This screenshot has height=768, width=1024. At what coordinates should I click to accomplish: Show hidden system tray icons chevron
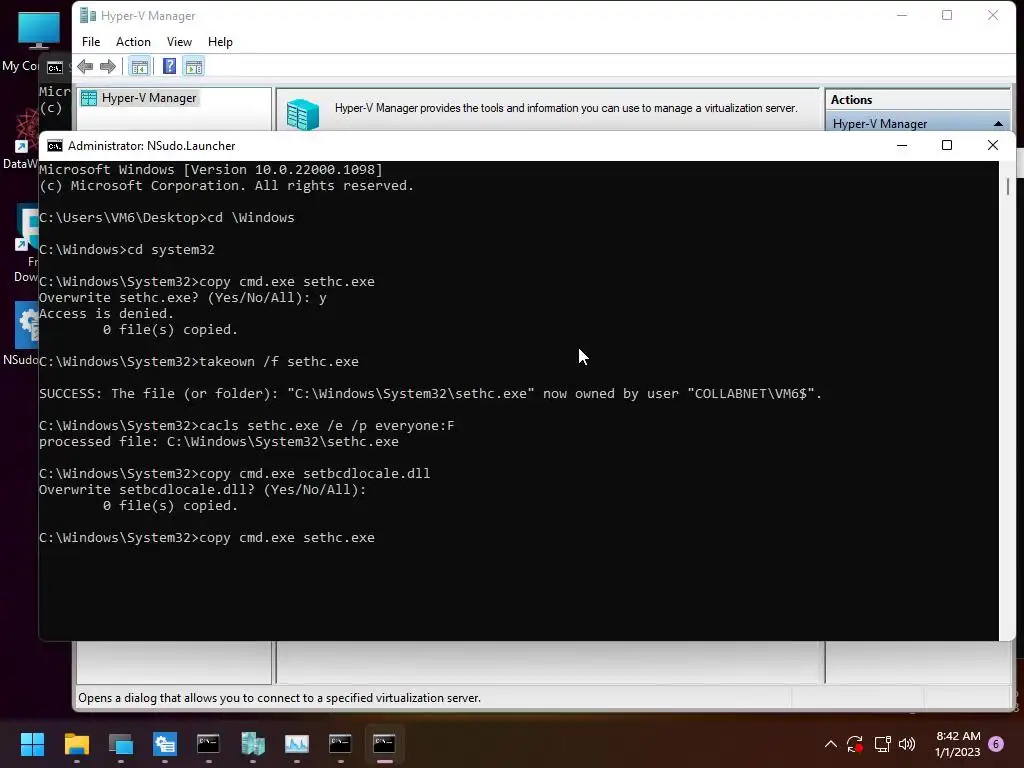pyautogui.click(x=831, y=744)
